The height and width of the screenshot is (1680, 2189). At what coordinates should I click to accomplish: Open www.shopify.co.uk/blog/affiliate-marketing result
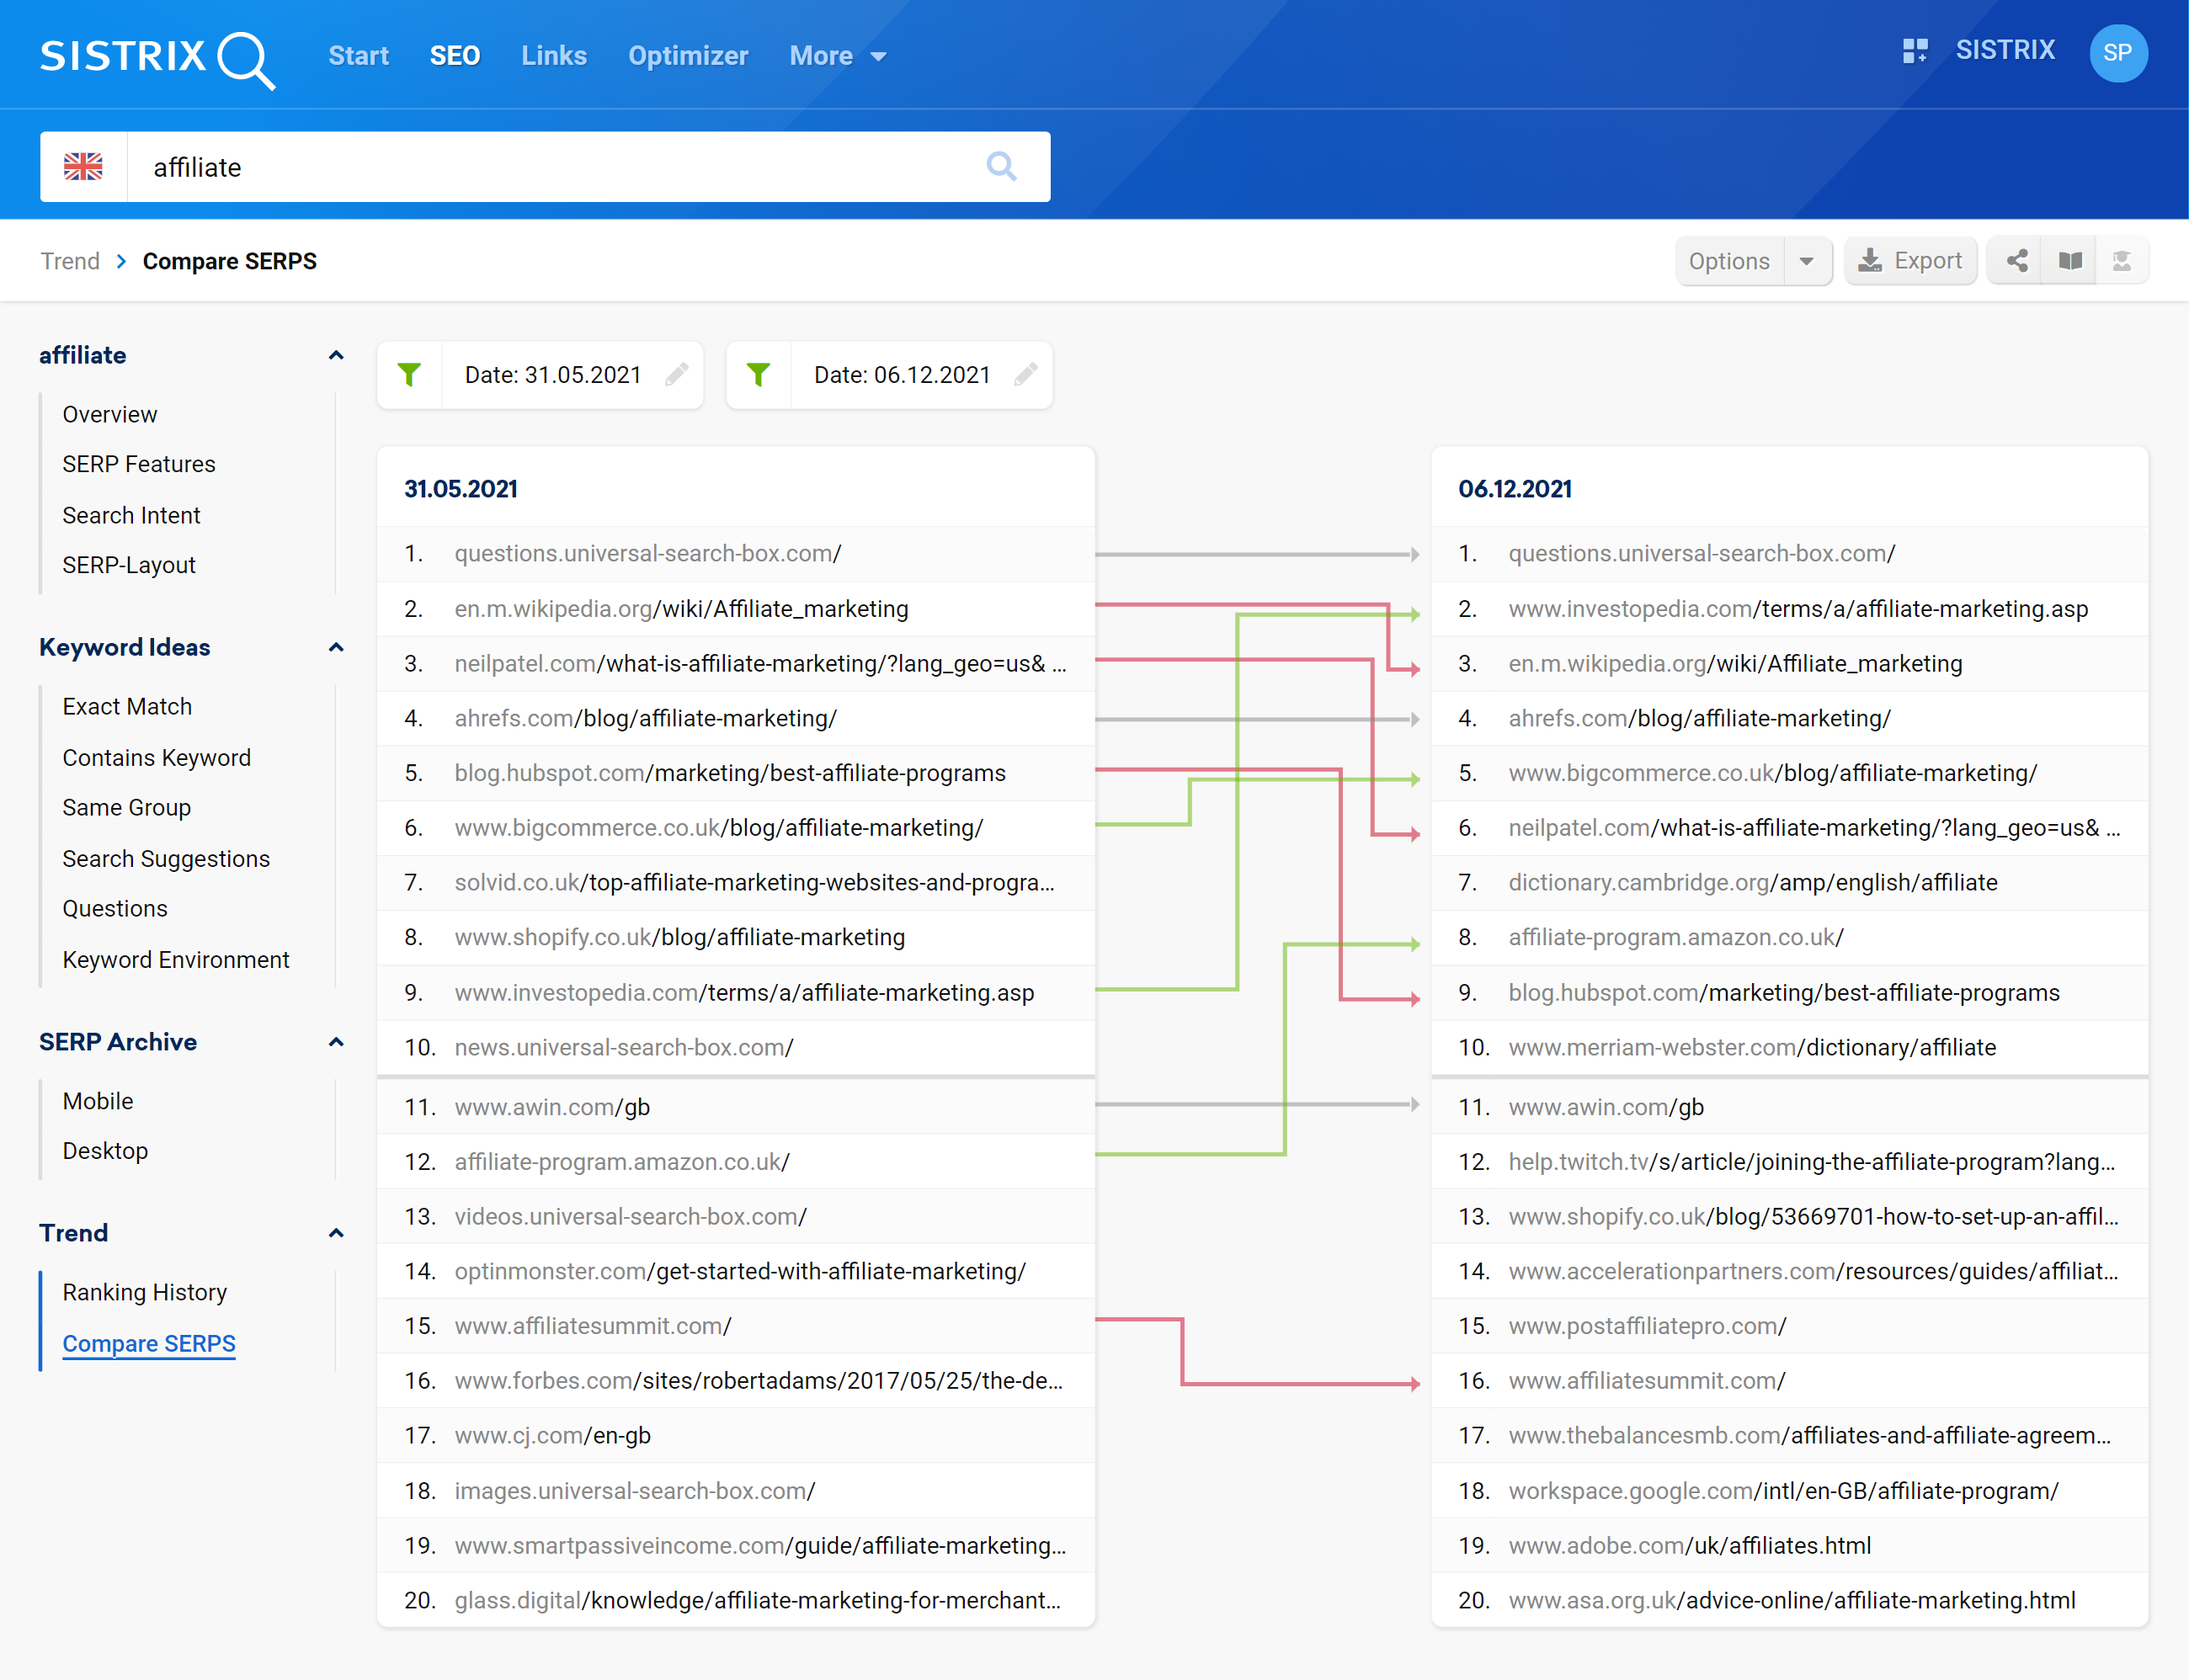point(680,937)
